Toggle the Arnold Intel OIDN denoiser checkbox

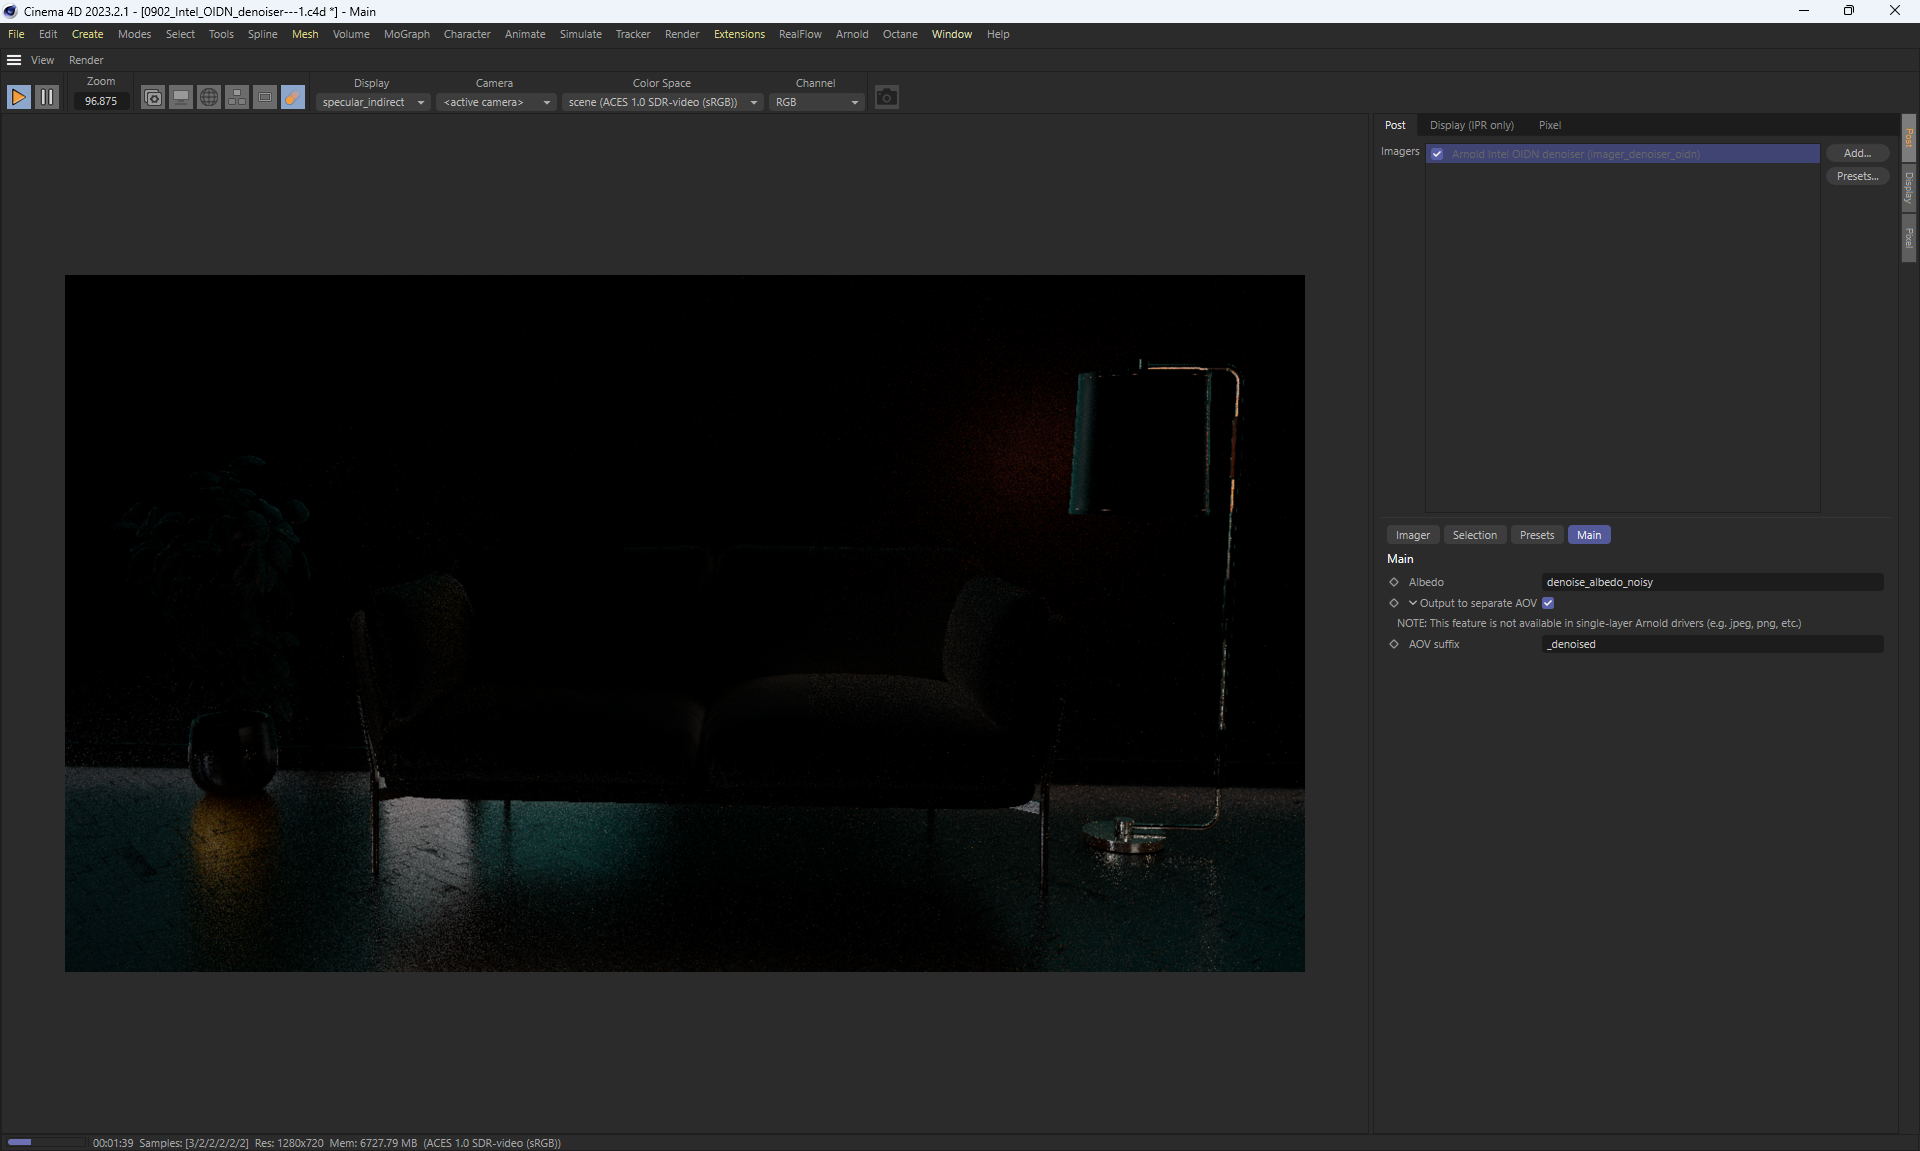point(1437,154)
